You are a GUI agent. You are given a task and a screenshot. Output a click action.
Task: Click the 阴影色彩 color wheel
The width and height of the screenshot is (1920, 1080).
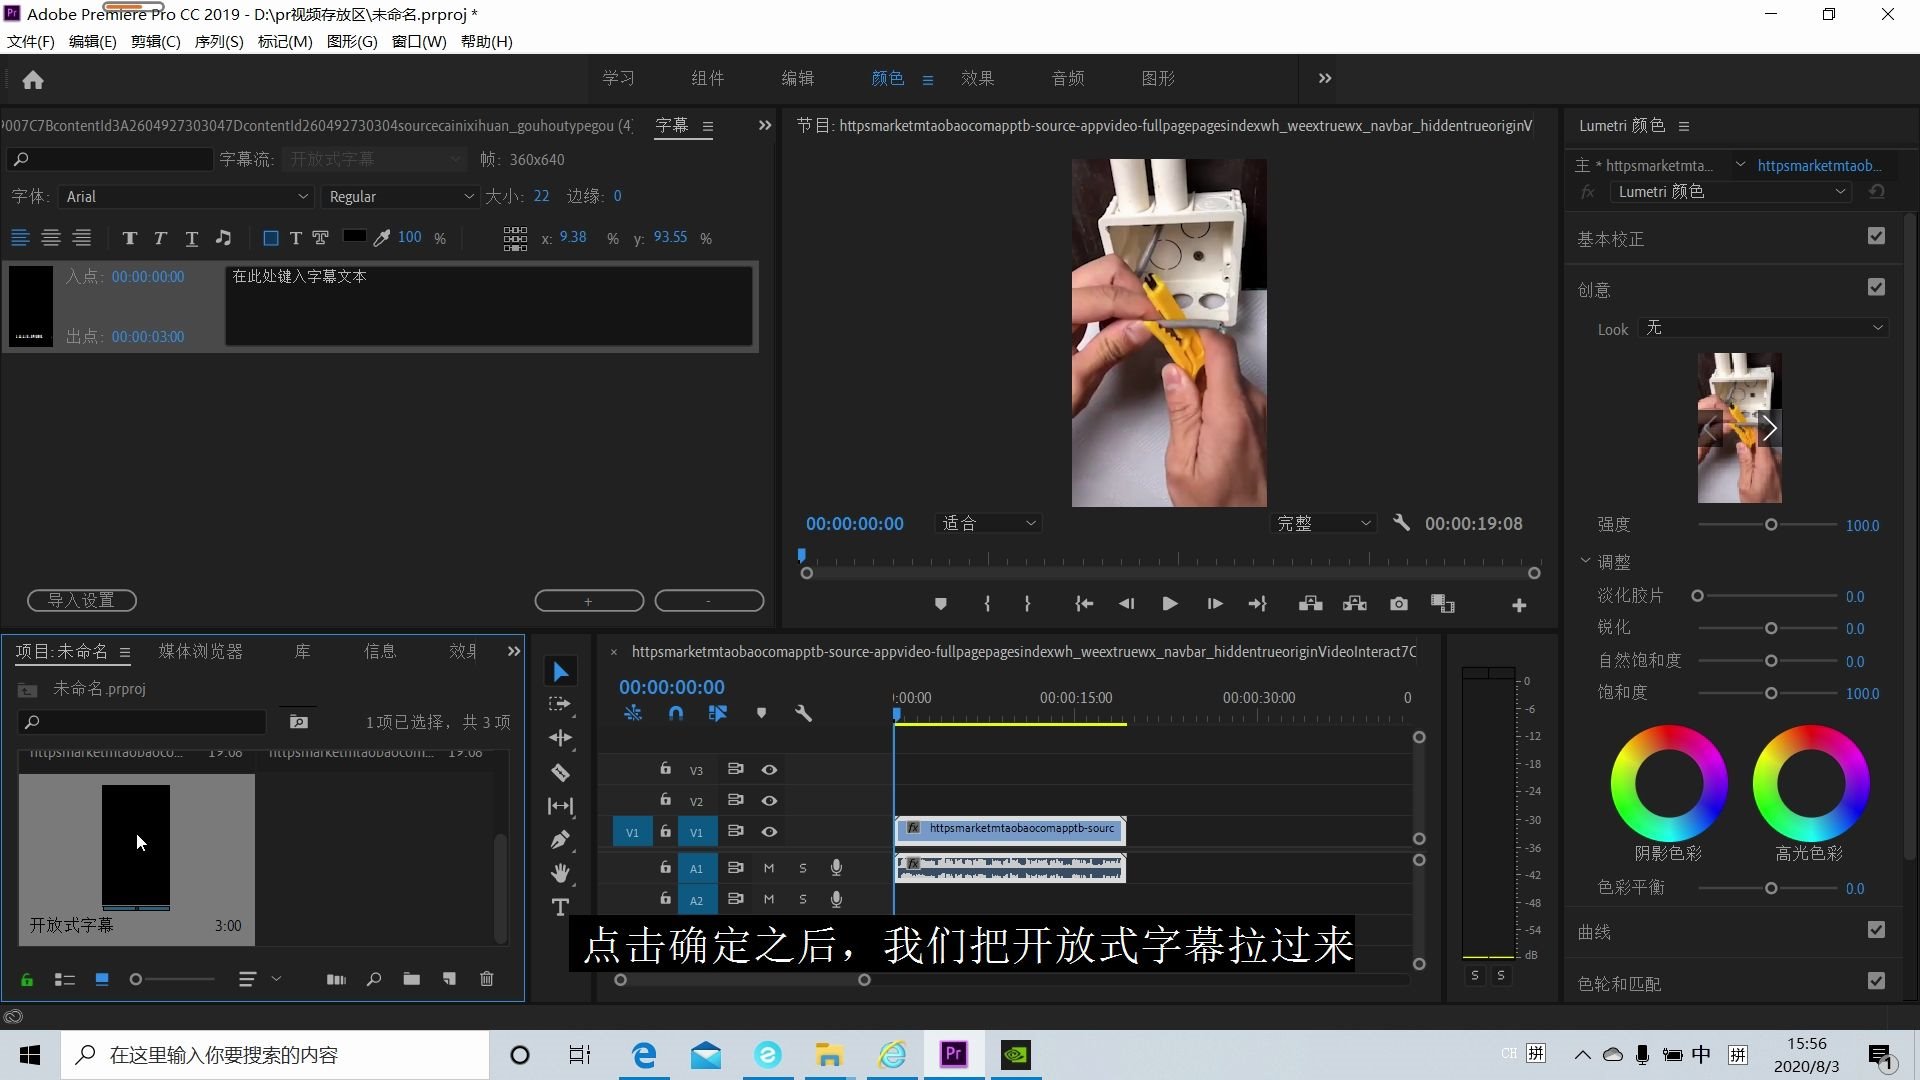(1668, 783)
